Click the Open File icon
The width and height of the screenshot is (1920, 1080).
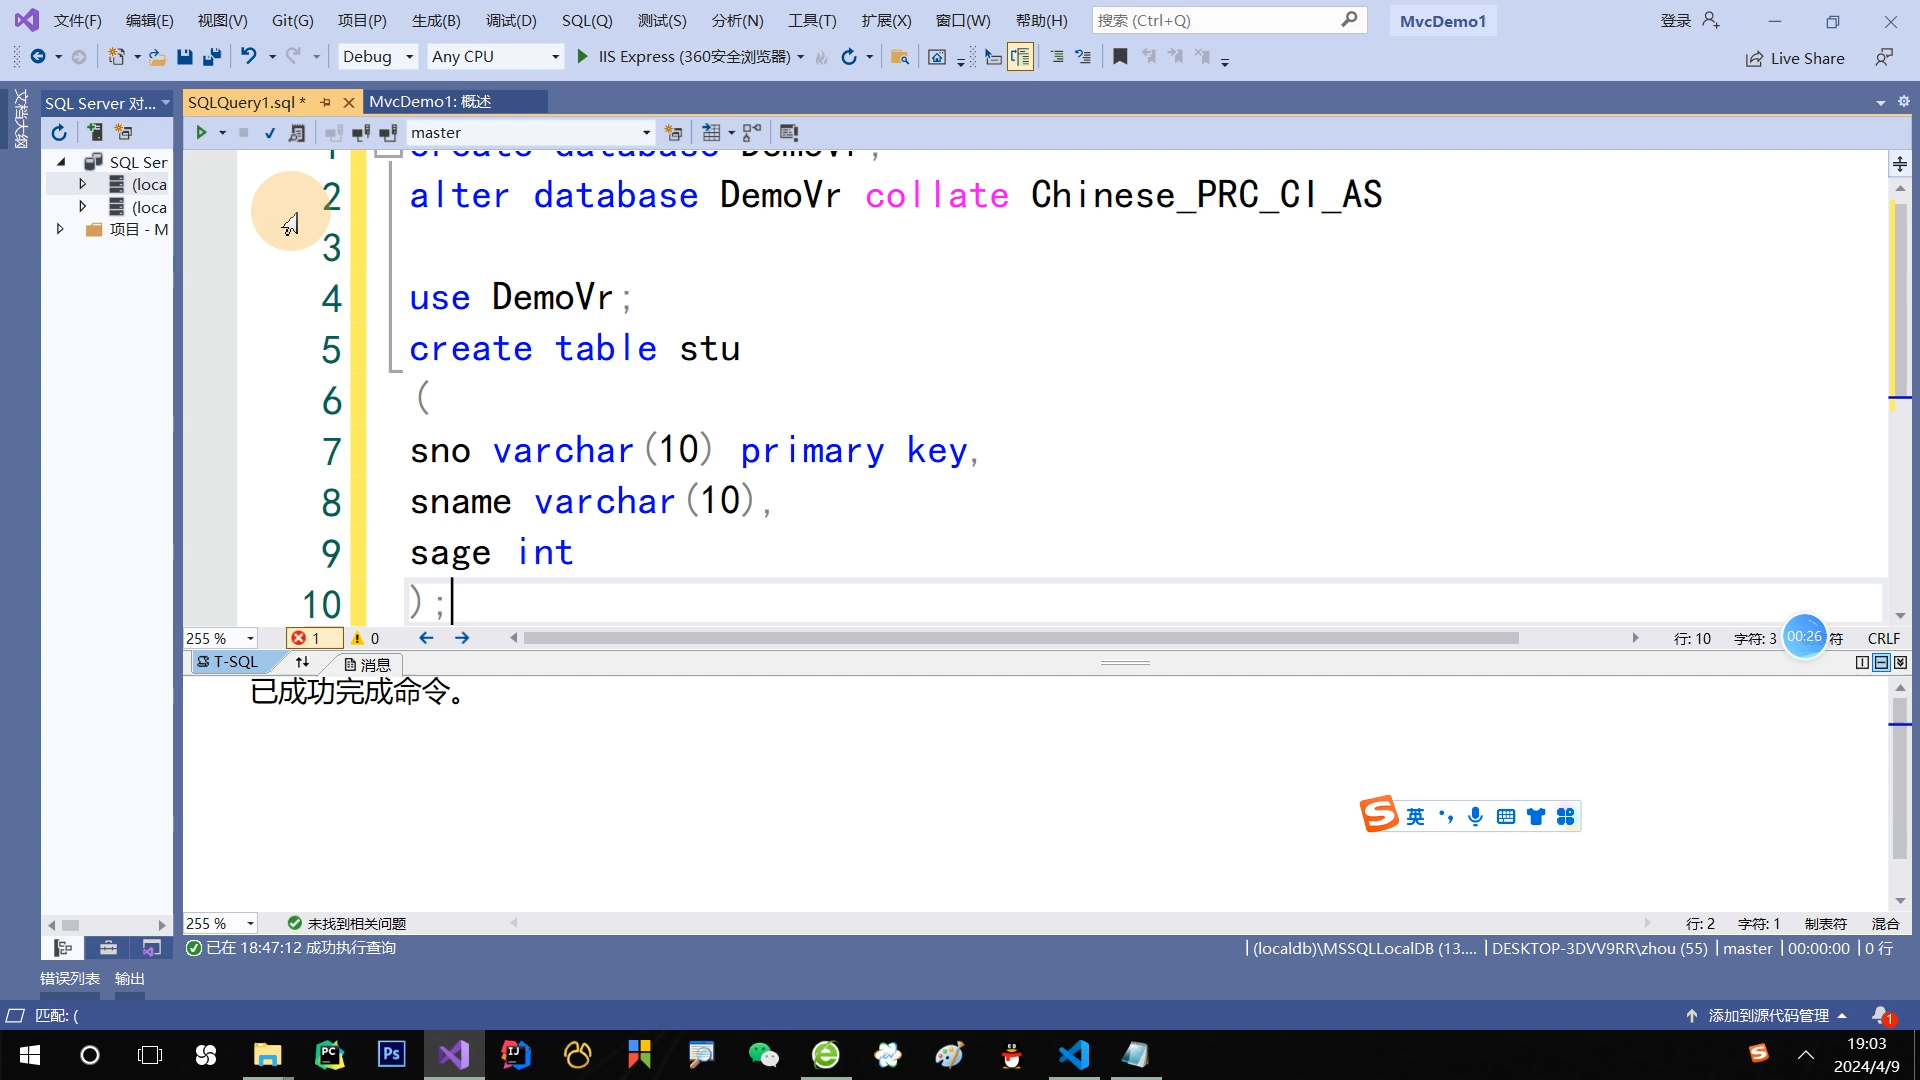point(157,57)
